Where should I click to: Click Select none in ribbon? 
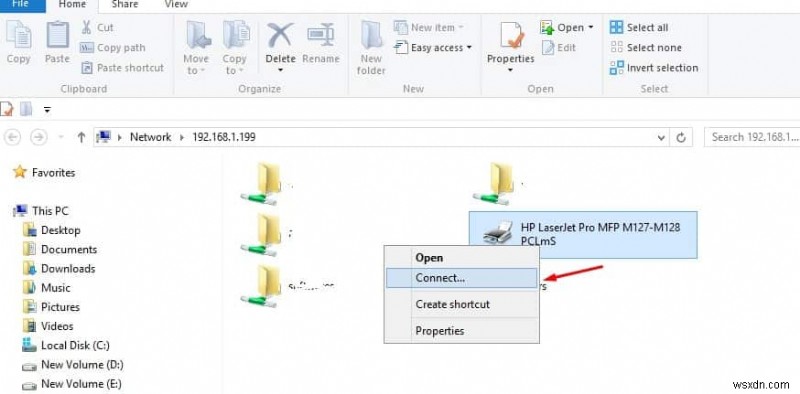[x=646, y=48]
